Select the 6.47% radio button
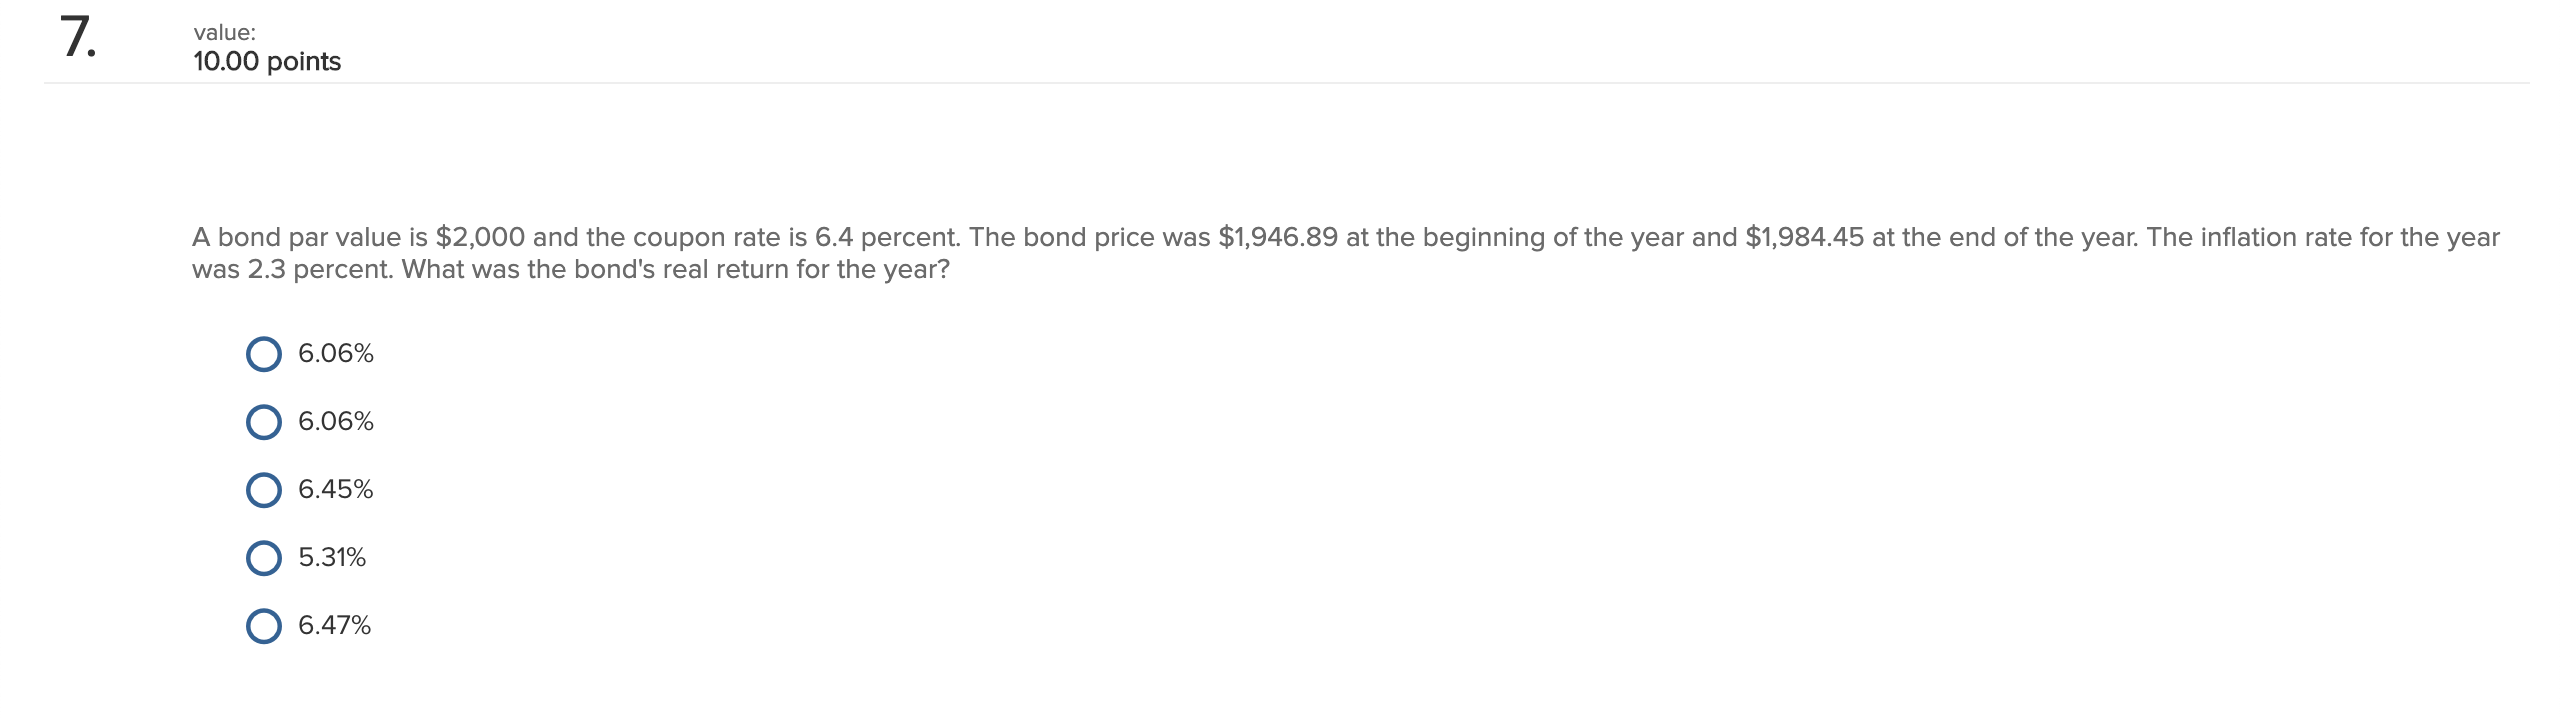This screenshot has width=2560, height=718. pos(263,626)
